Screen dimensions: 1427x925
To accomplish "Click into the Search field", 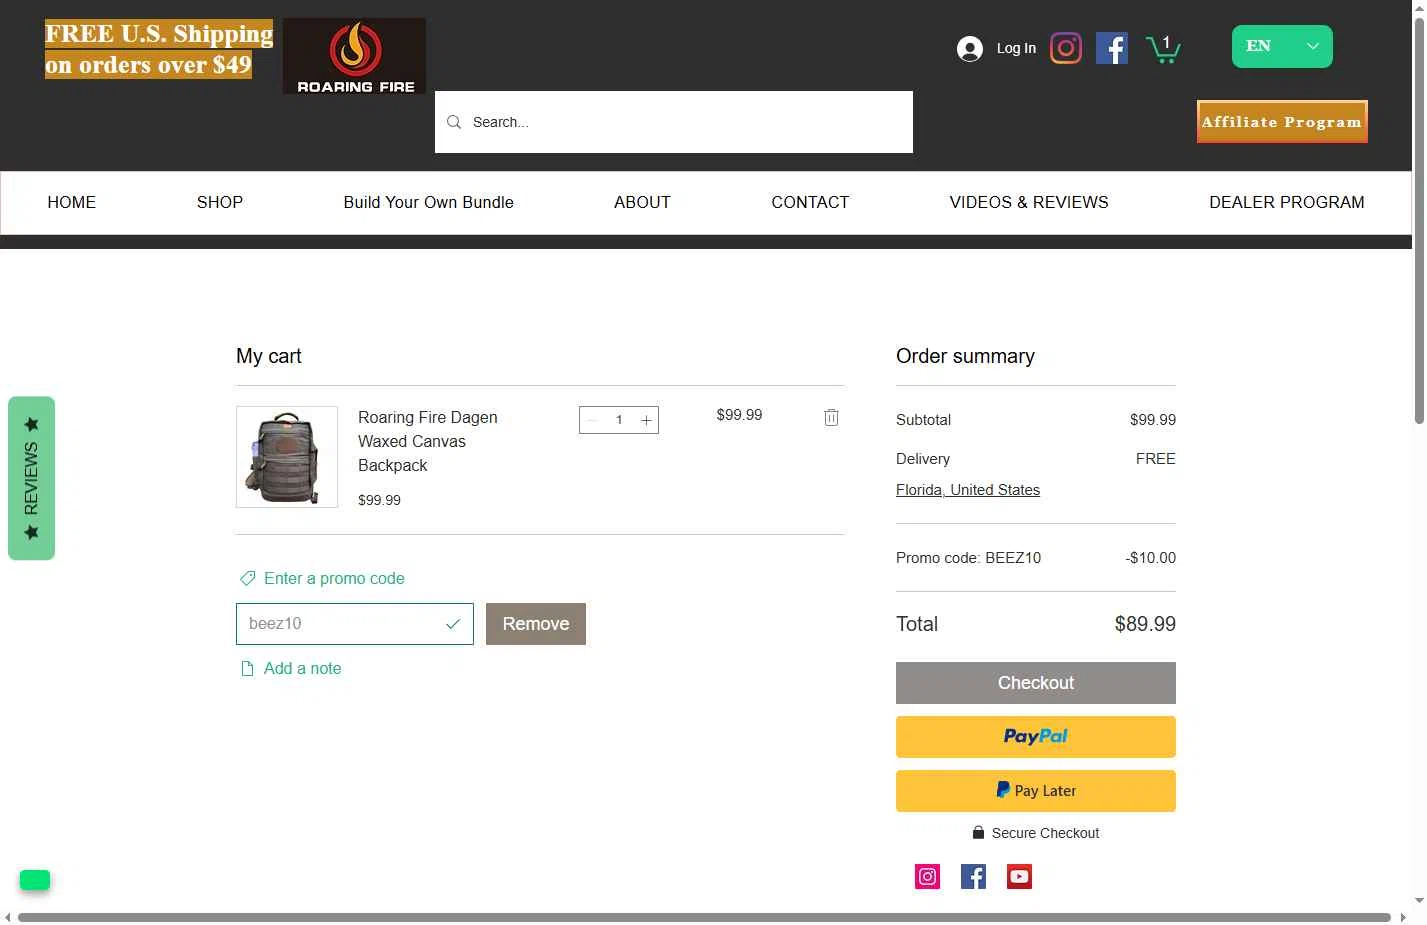I will pyautogui.click(x=674, y=122).
